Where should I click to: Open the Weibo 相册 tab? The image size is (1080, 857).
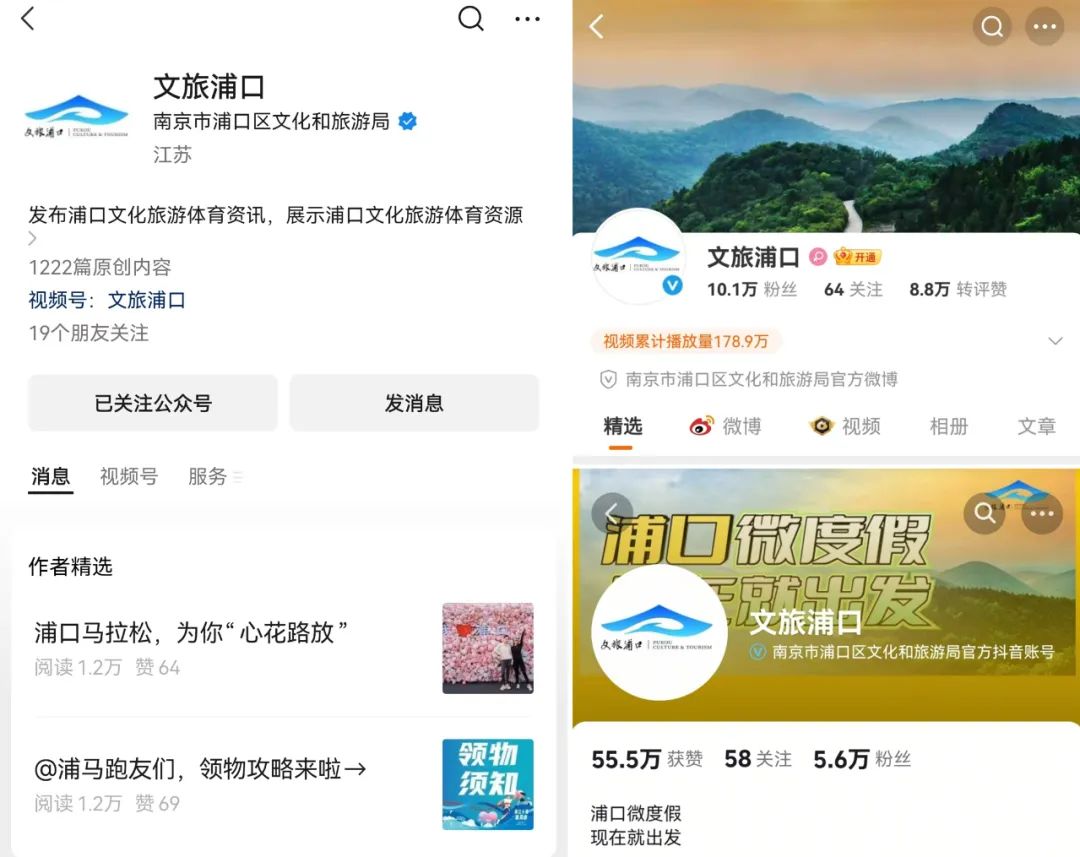point(949,427)
